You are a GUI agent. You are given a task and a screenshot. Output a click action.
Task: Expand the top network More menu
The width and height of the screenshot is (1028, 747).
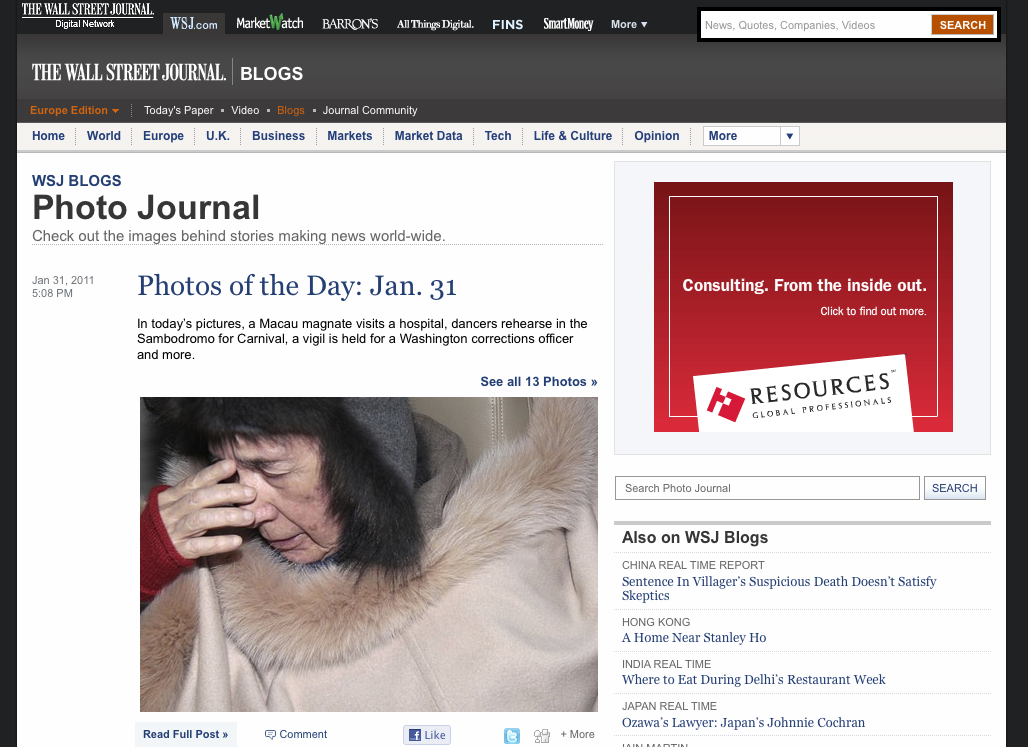point(629,24)
